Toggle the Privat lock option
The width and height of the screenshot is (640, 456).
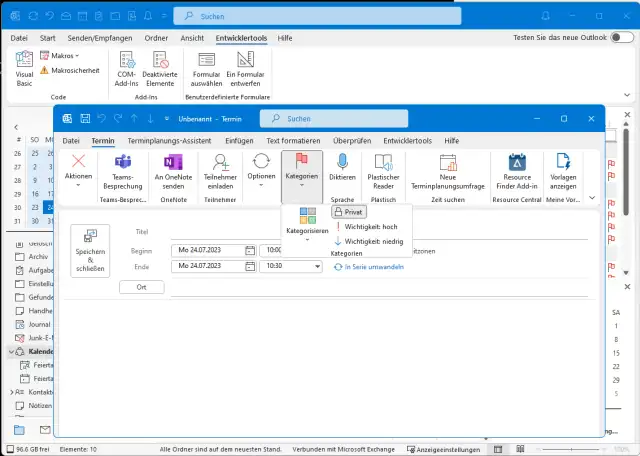(350, 213)
